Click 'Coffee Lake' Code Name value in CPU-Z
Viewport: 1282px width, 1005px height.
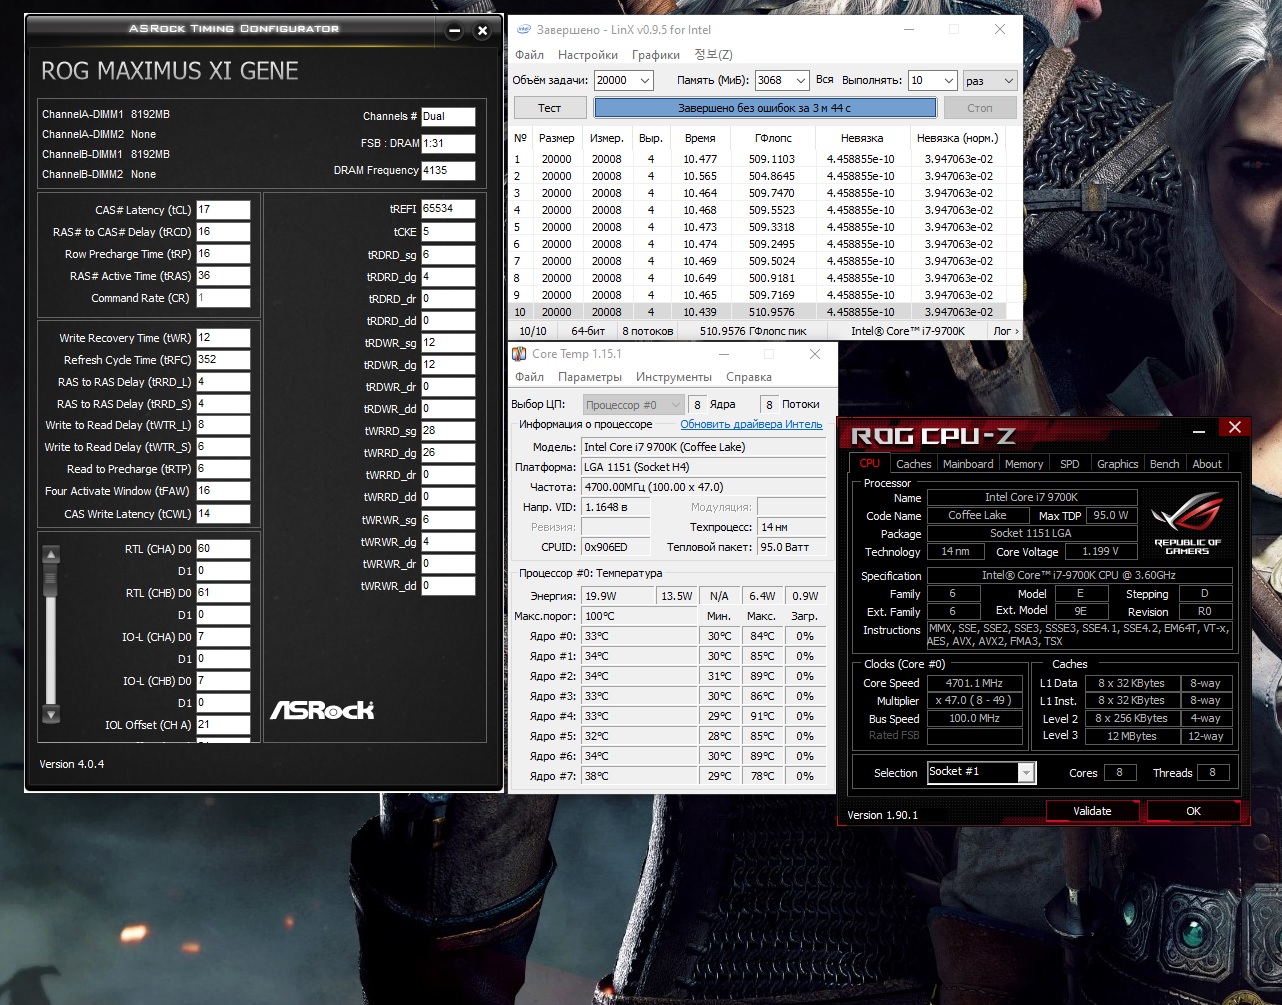(x=978, y=515)
